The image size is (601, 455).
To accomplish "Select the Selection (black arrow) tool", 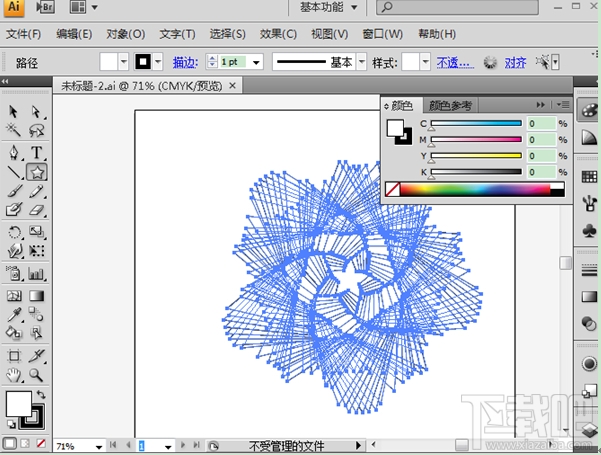I will point(13,112).
